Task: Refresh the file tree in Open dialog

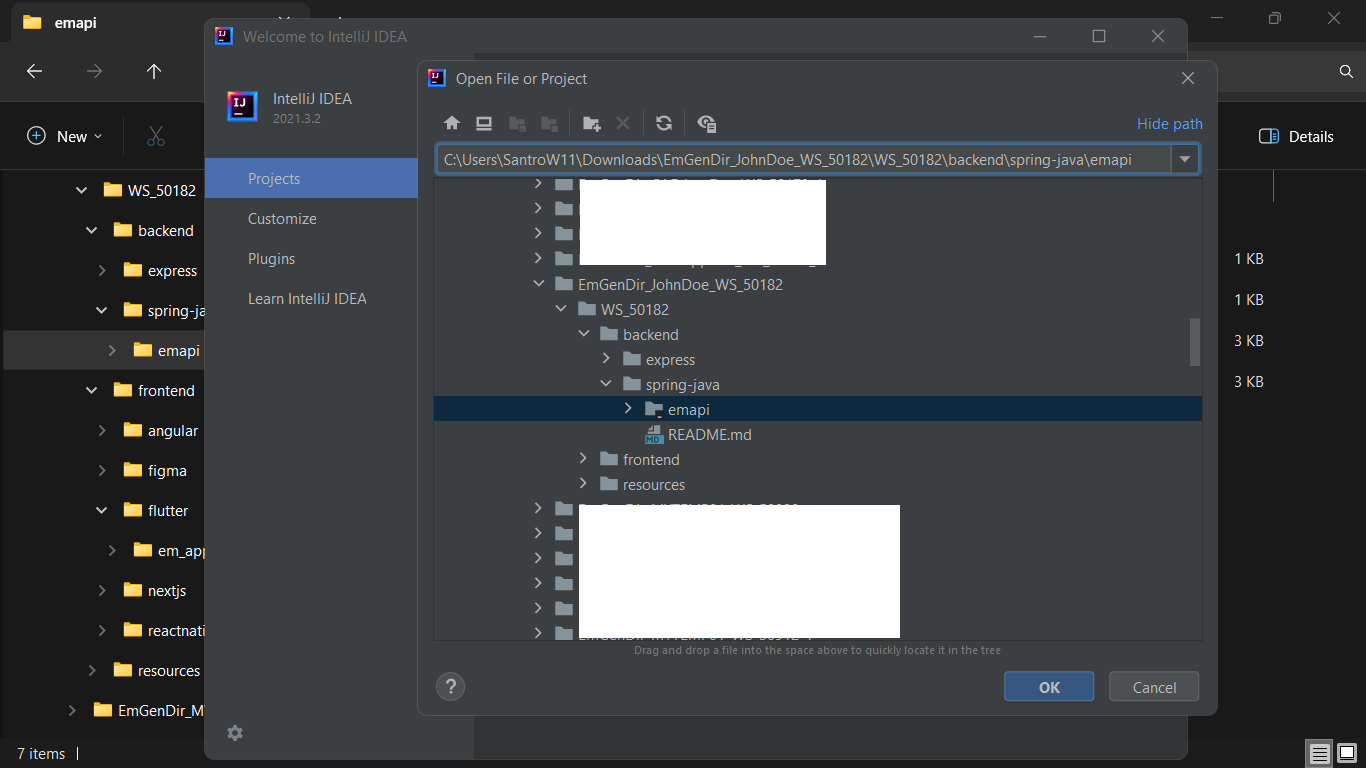Action: [664, 123]
